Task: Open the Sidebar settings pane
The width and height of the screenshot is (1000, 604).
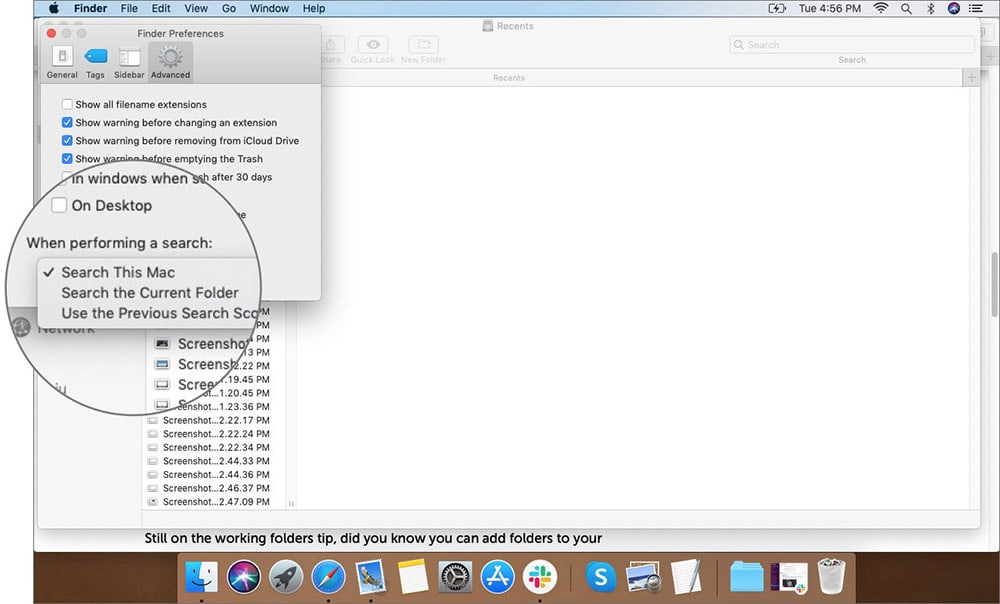Action: pos(129,58)
